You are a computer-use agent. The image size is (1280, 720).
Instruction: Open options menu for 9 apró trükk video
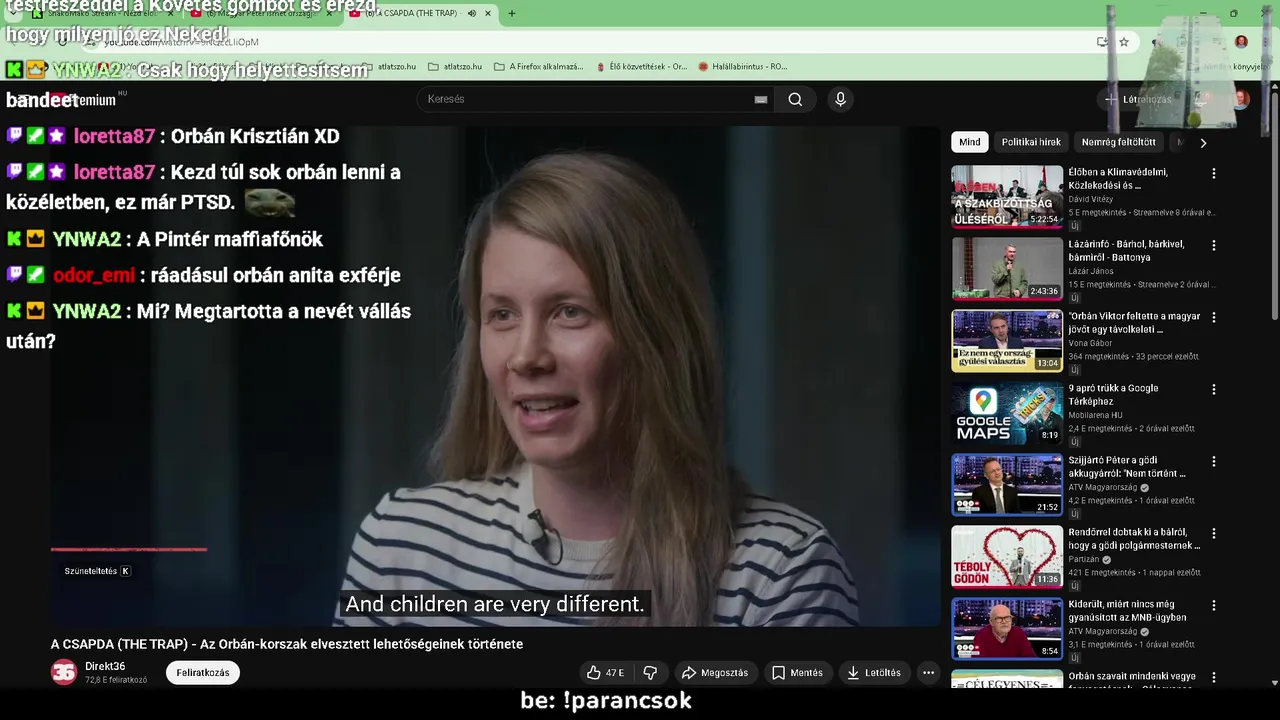tap(1214, 389)
